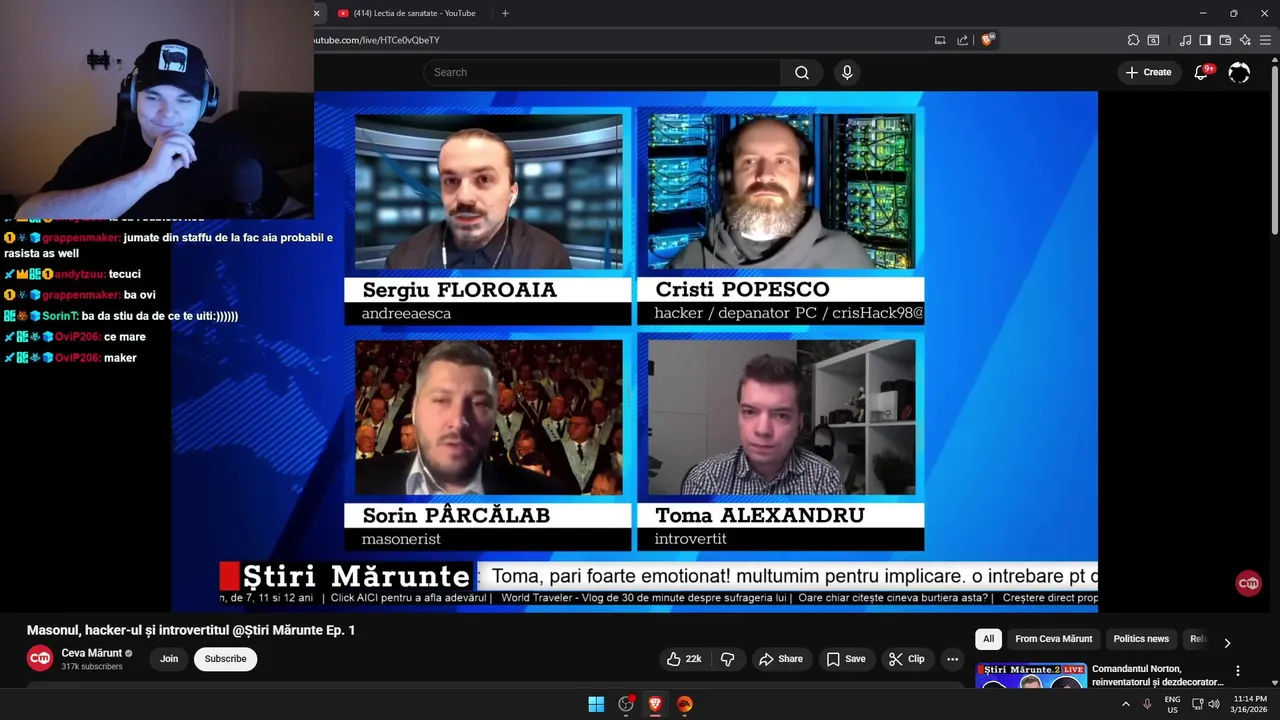Click the microphone tray icon
The image size is (1280, 720).
point(1147,704)
